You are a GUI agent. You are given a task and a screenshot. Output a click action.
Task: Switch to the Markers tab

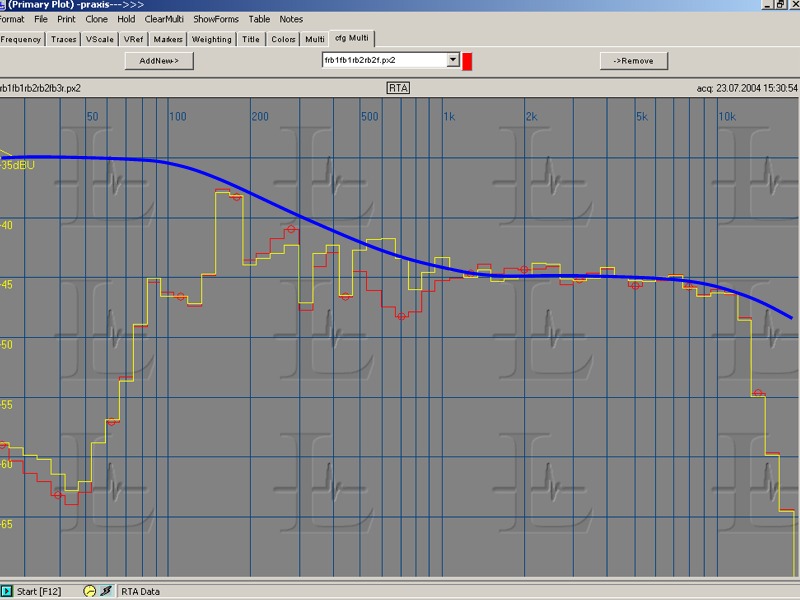pyautogui.click(x=168, y=39)
